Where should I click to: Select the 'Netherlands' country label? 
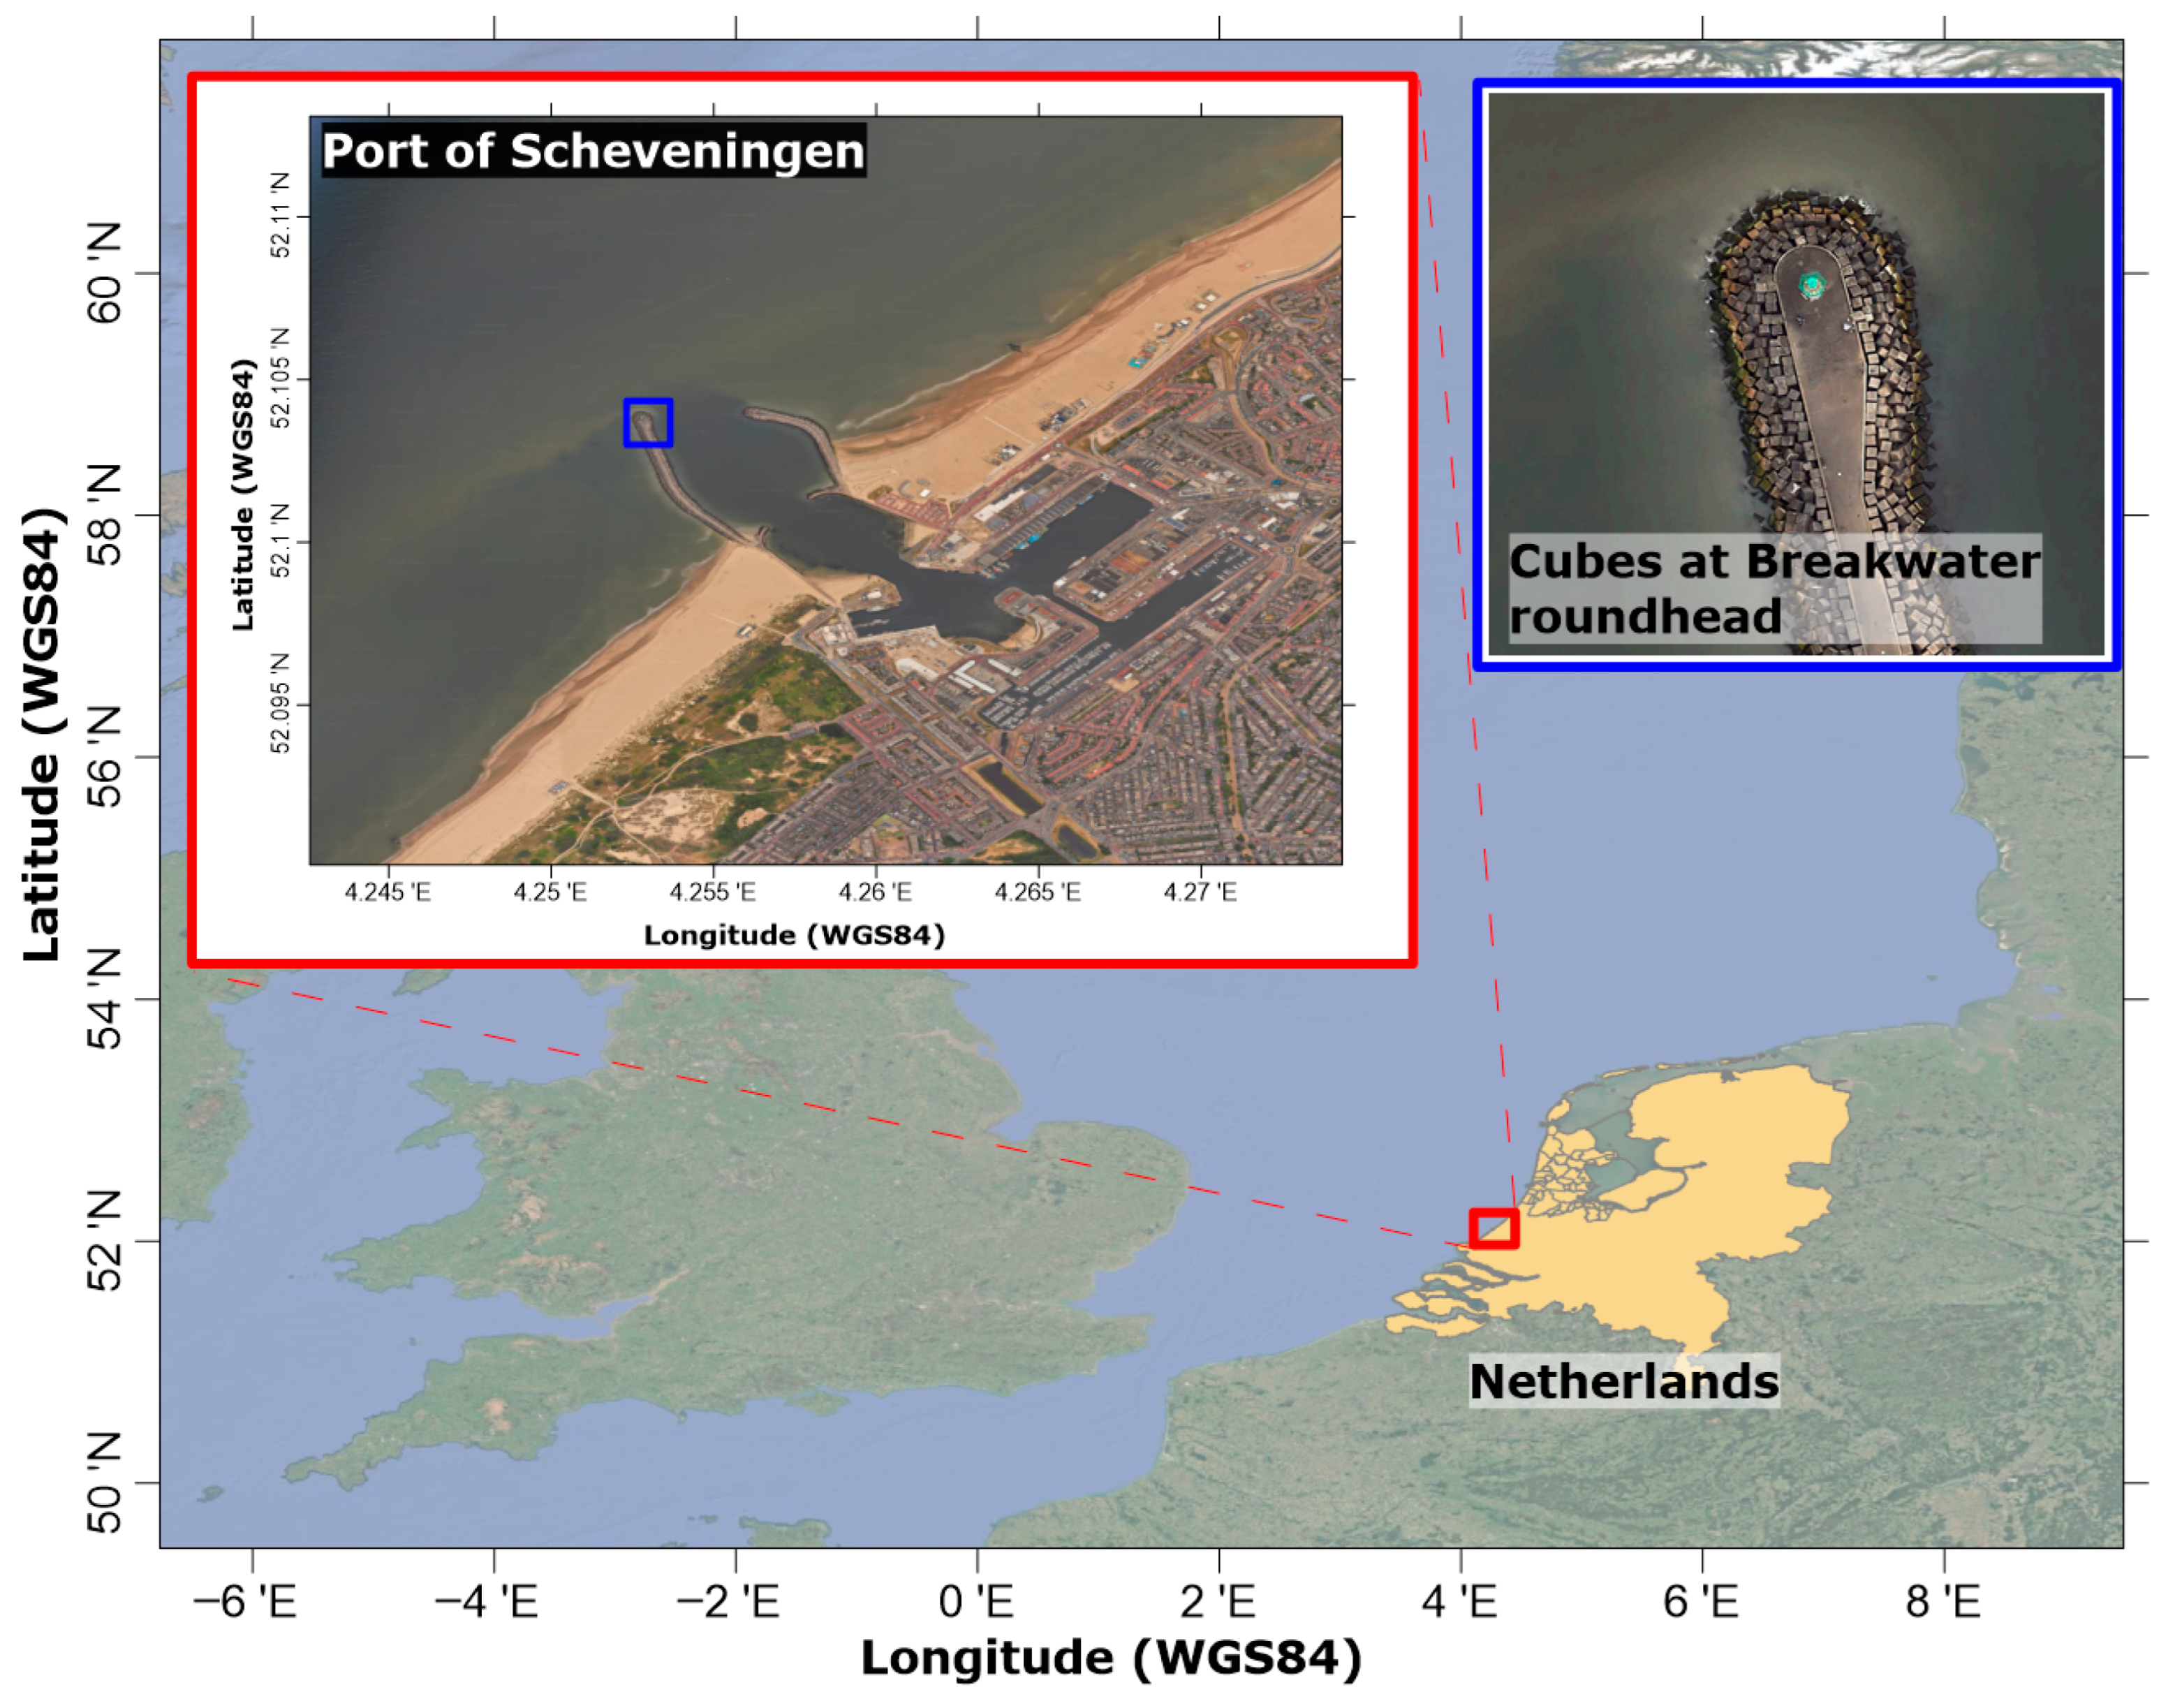(1624, 1382)
